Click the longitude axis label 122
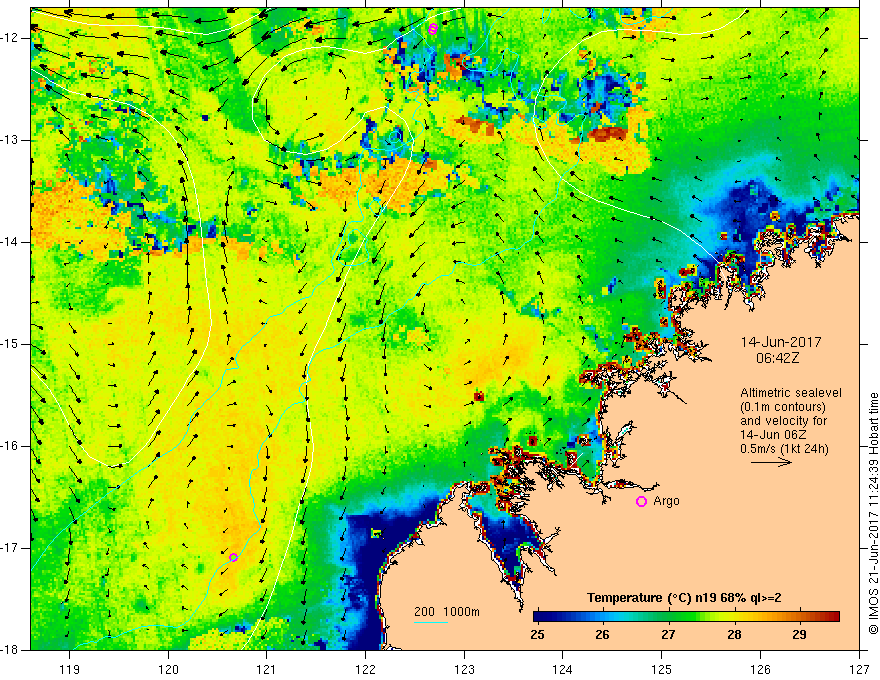Screen dimensions: 880x680 365,669
